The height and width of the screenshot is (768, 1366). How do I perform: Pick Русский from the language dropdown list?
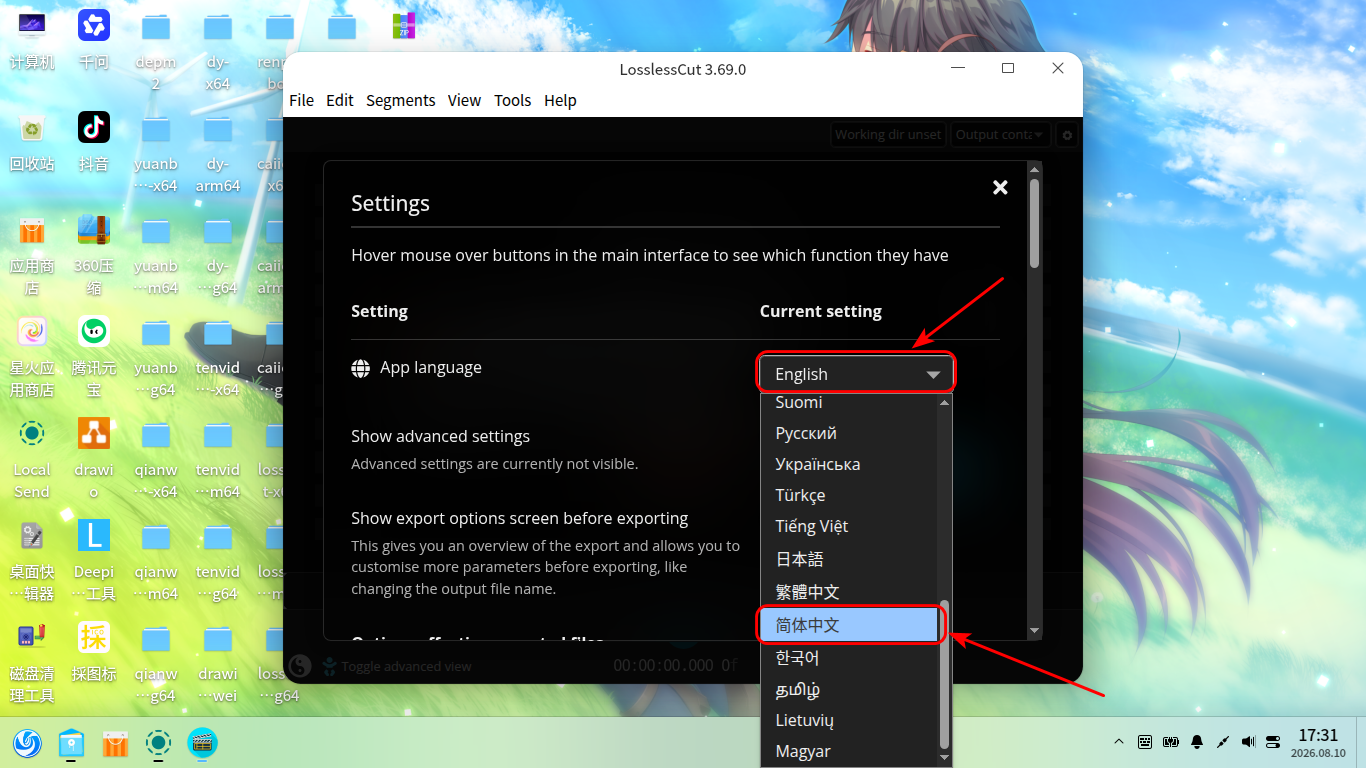[851, 433]
